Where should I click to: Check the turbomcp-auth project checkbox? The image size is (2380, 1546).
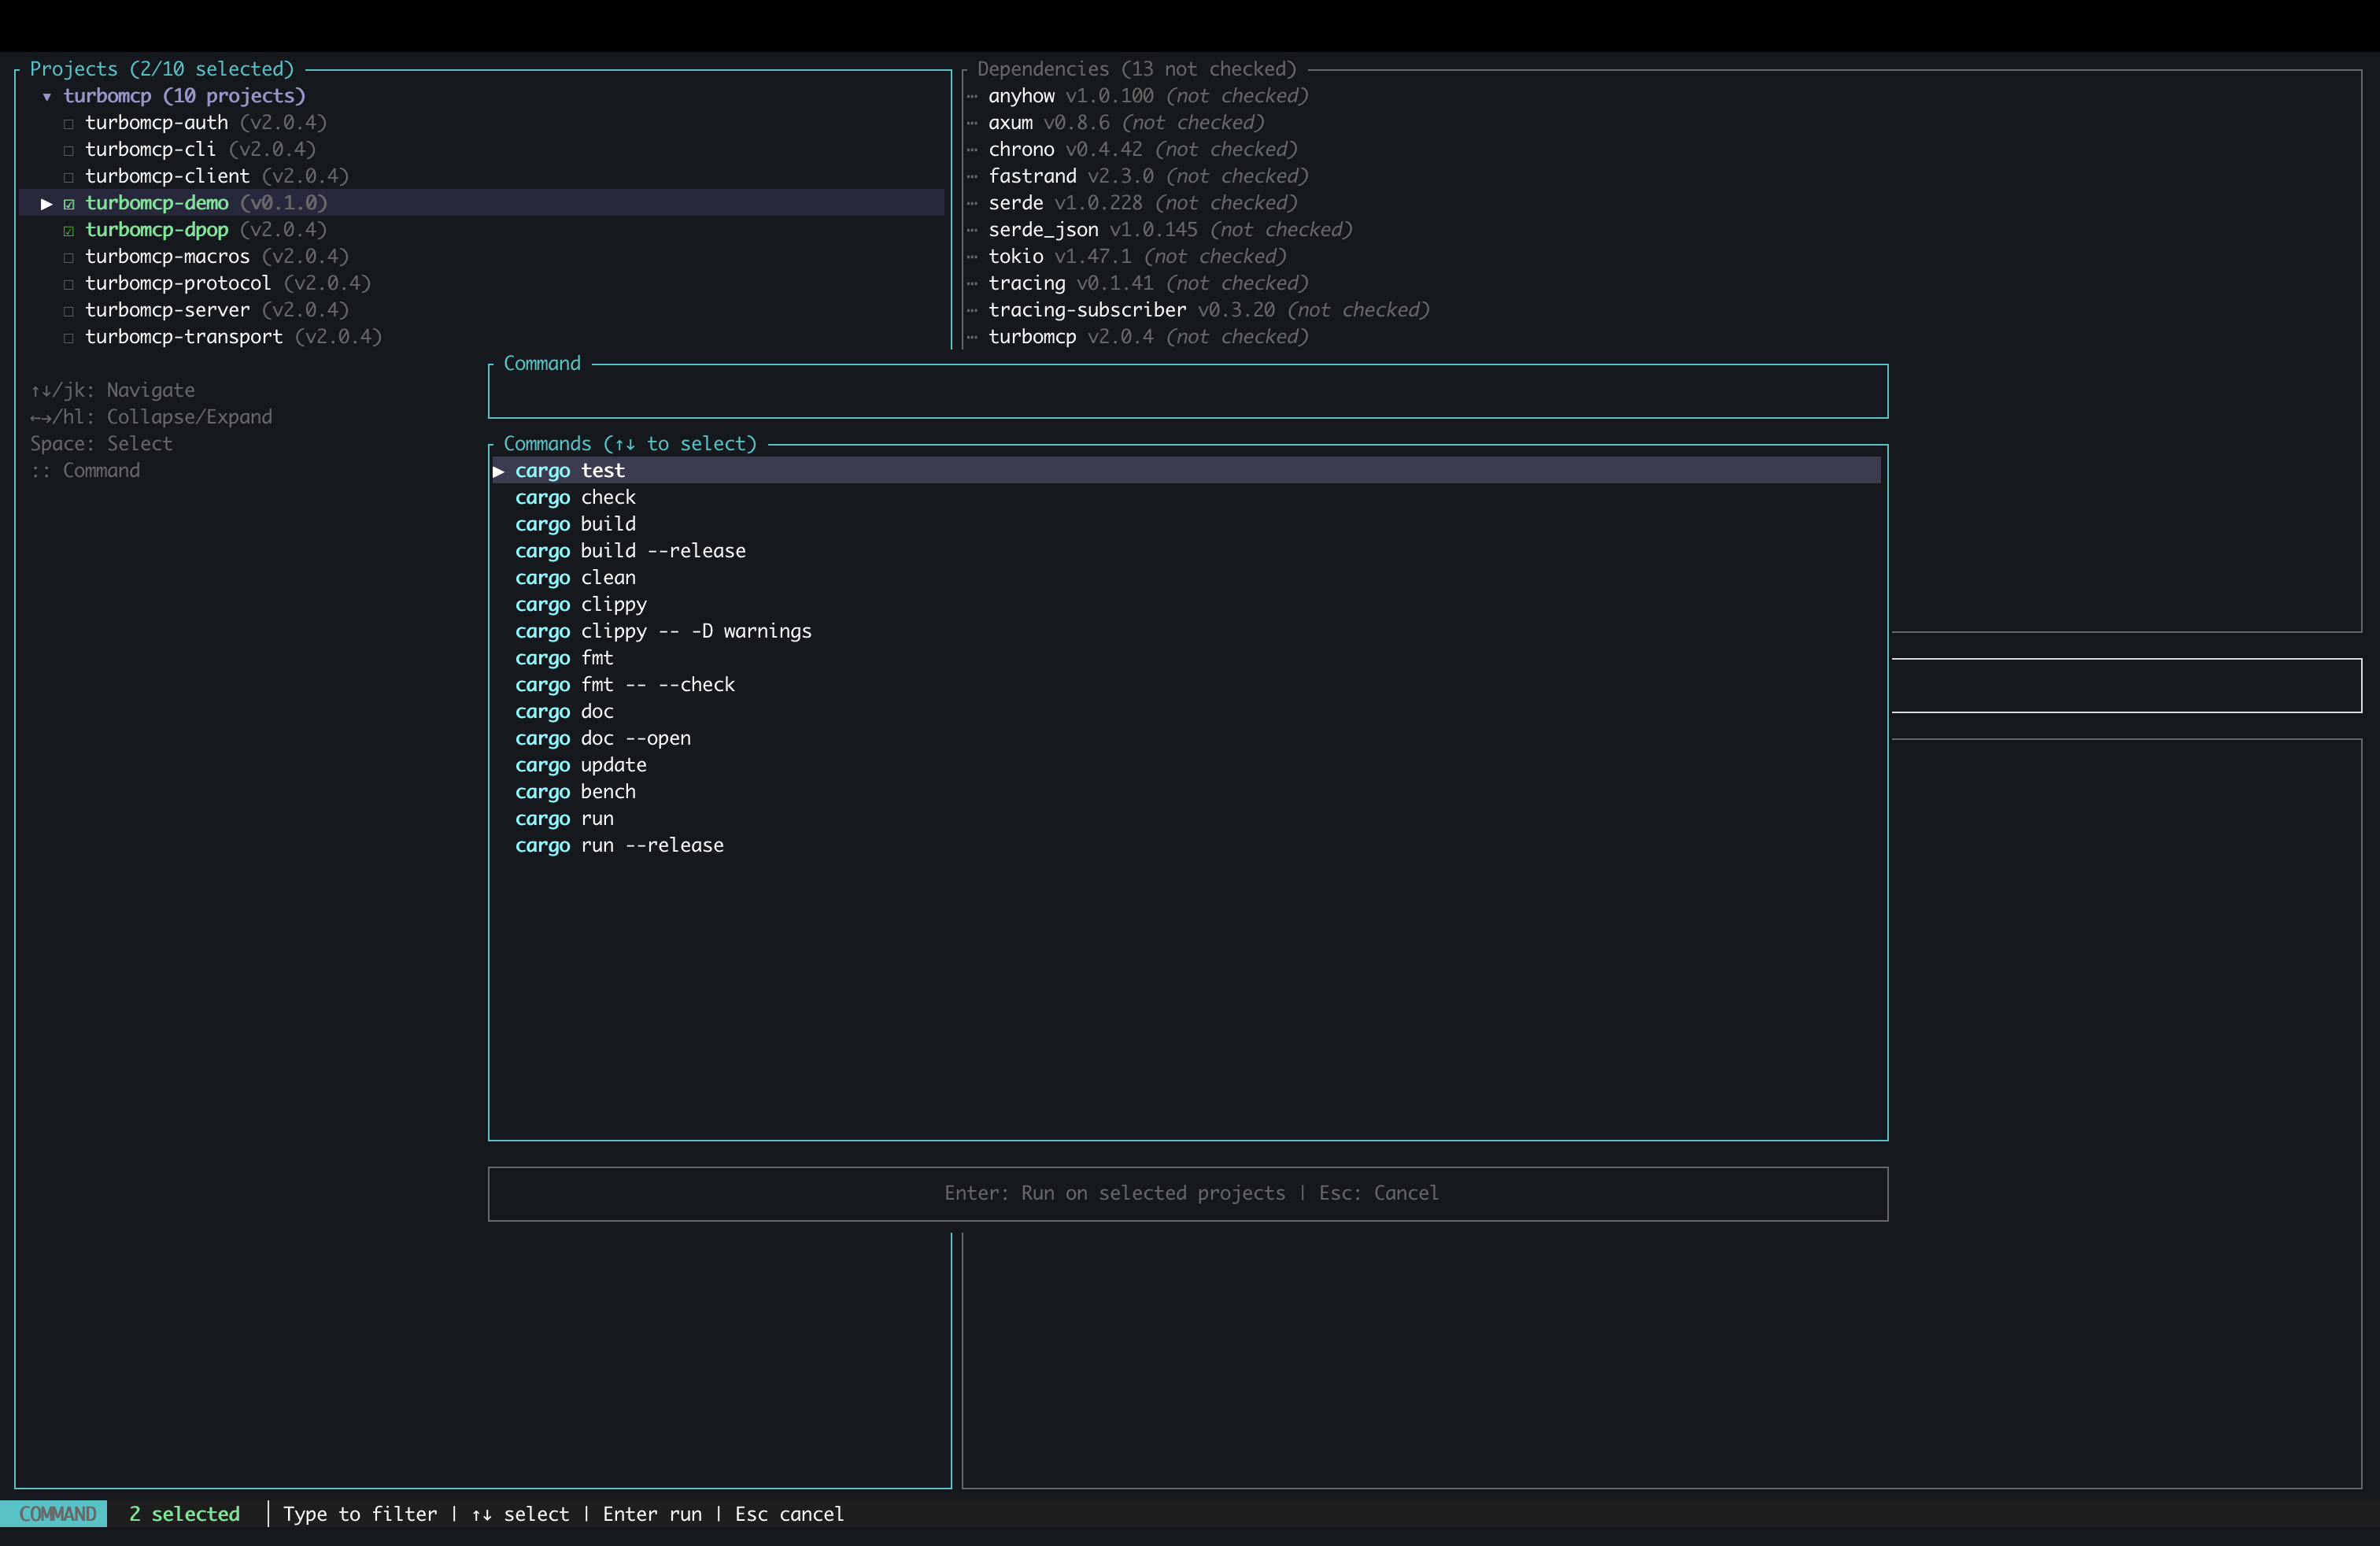68,124
